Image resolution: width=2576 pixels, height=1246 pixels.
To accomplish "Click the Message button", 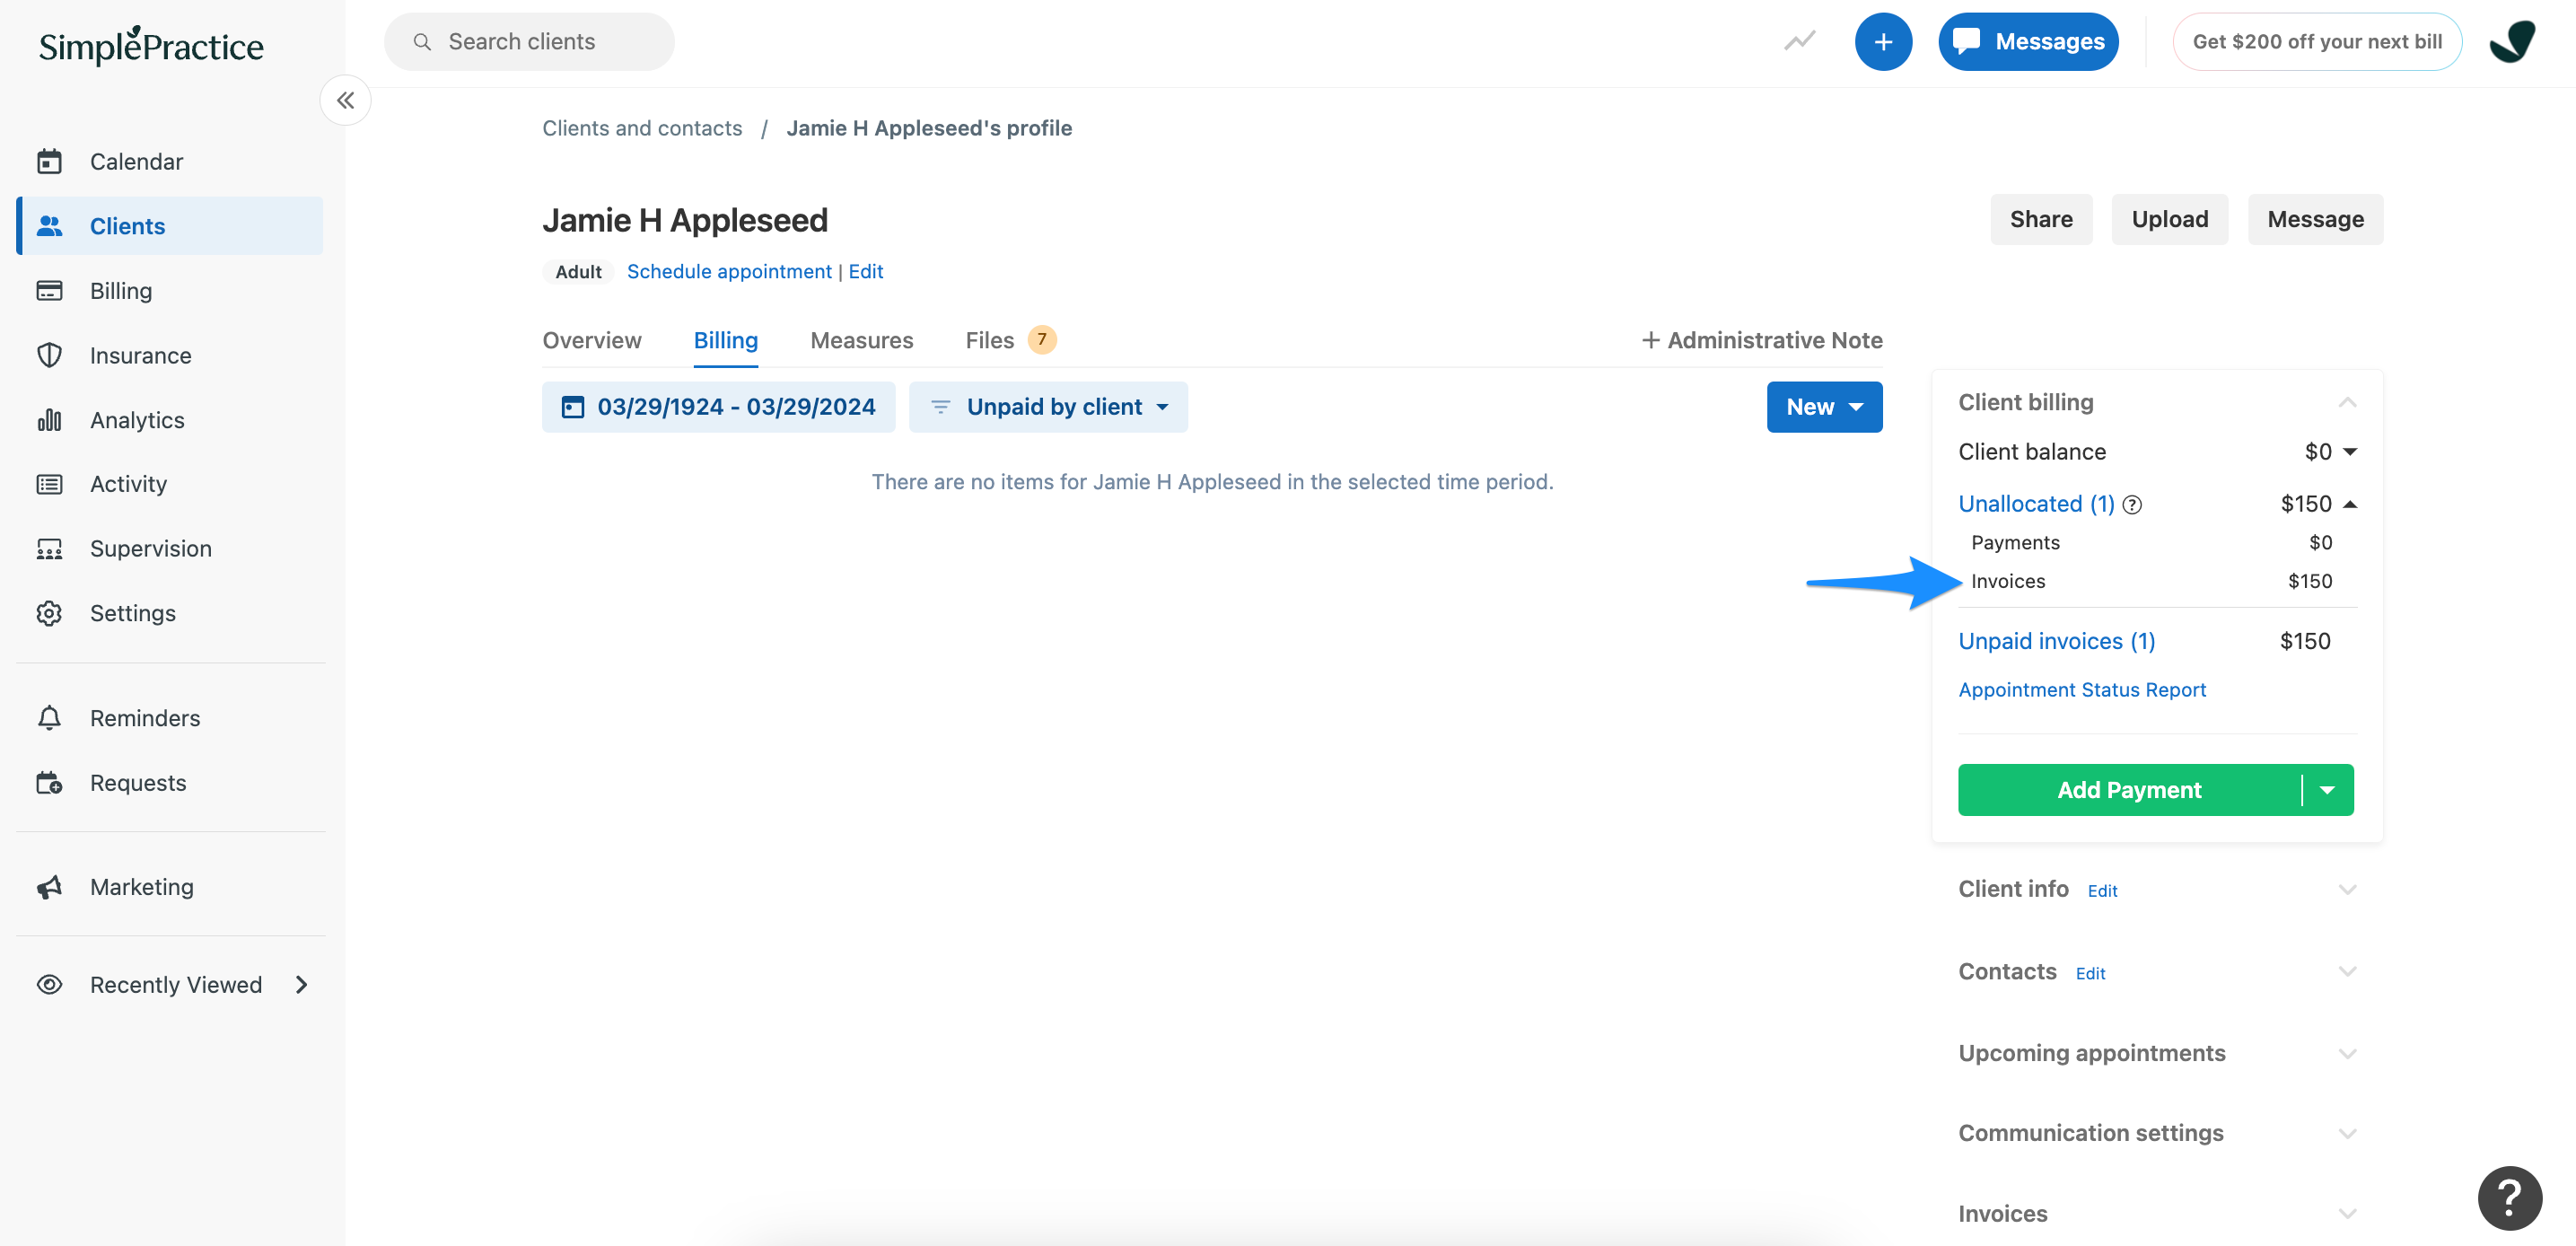I will pos(2315,219).
